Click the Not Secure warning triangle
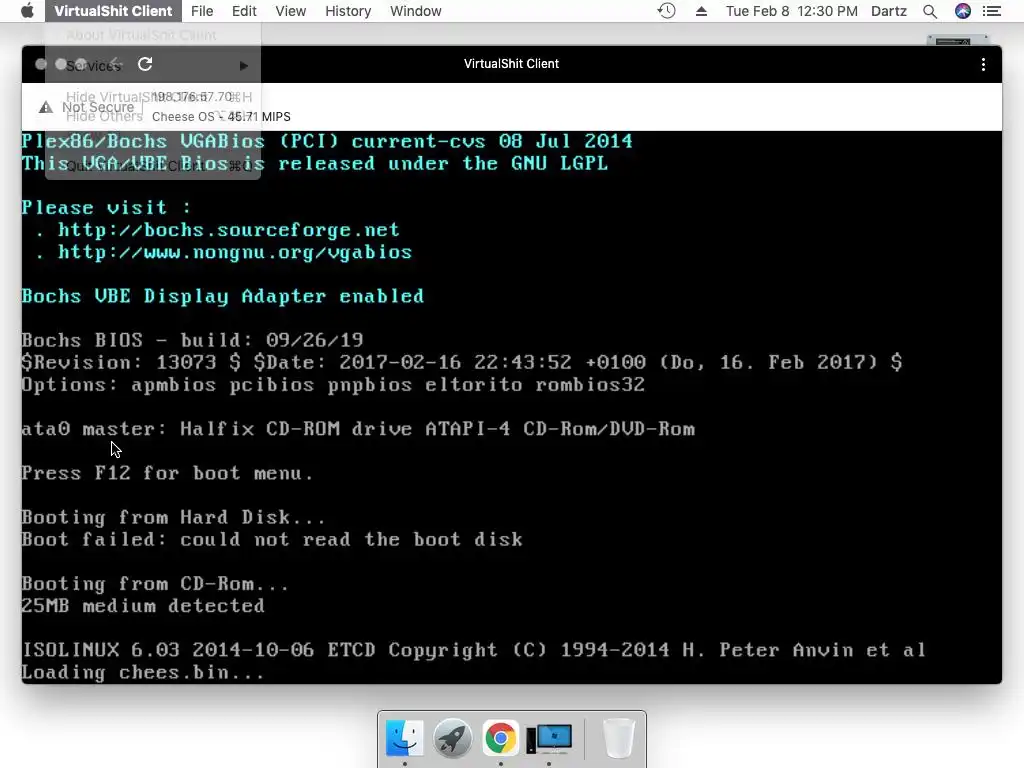Viewport: 1024px width, 768px height. click(45, 107)
